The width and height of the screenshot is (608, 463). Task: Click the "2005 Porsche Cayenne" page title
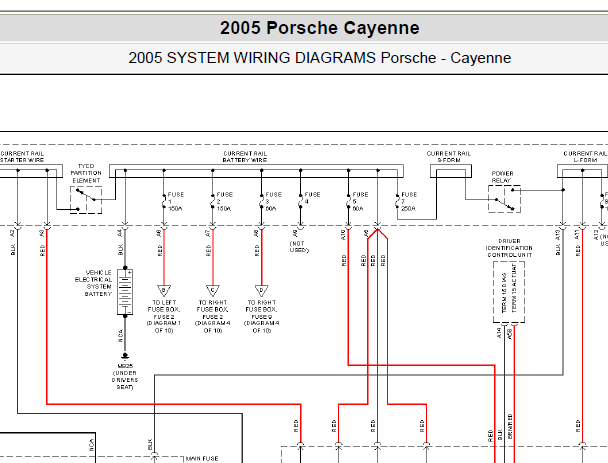[320, 28]
